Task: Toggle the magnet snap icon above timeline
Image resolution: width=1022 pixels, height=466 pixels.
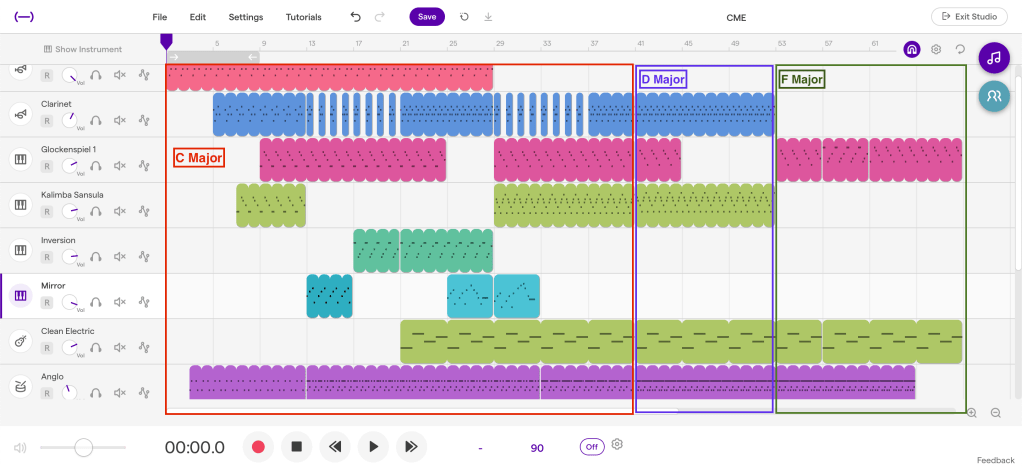Action: coord(911,49)
